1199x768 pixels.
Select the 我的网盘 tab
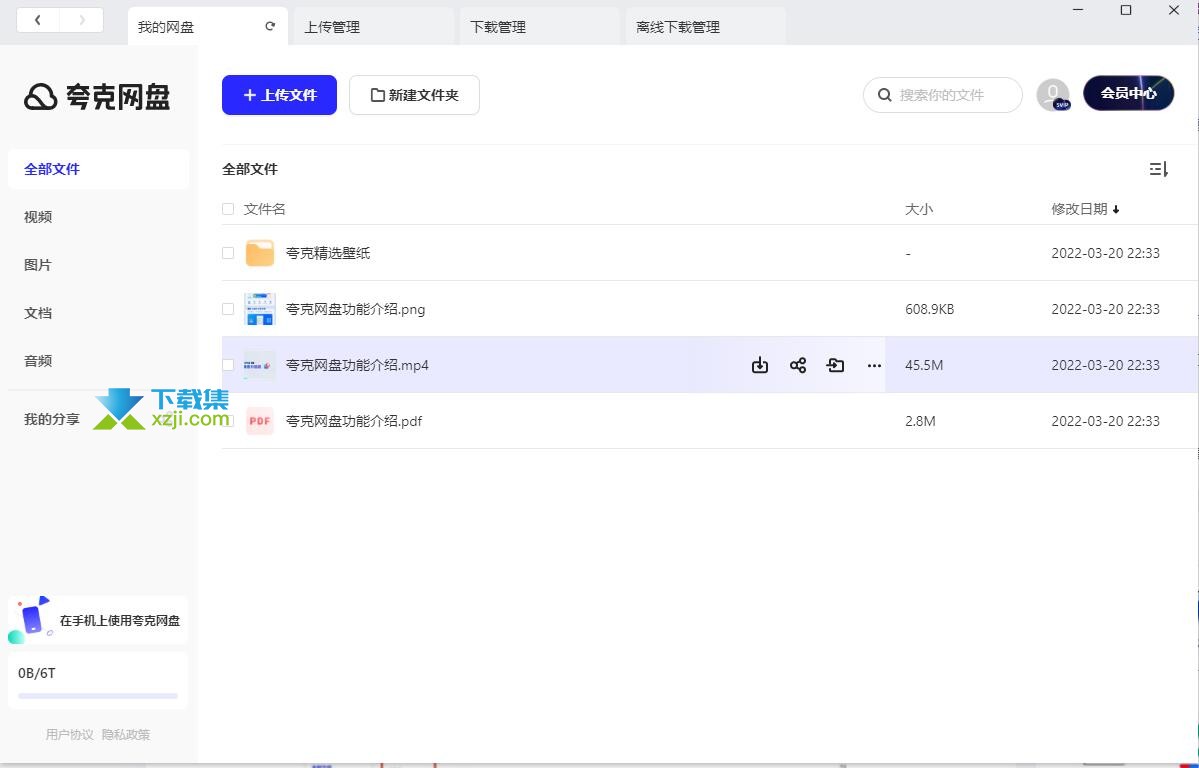(x=207, y=27)
